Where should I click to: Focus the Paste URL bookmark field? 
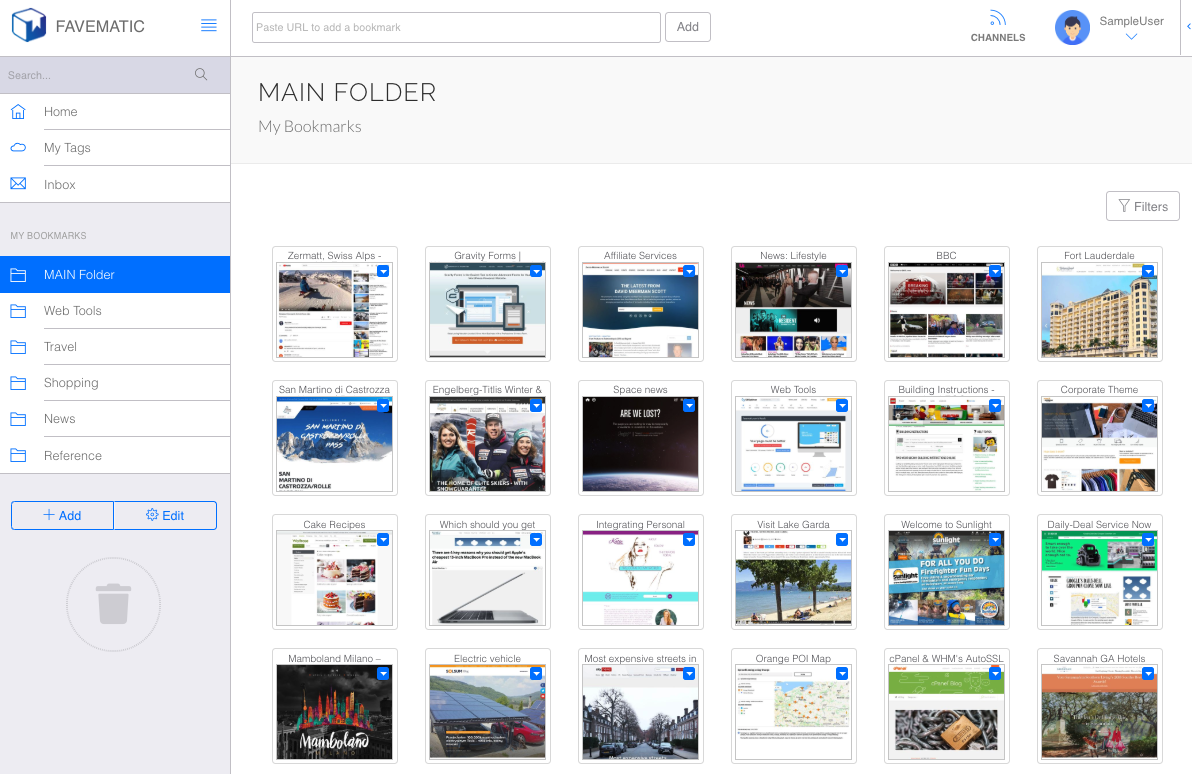click(456, 27)
